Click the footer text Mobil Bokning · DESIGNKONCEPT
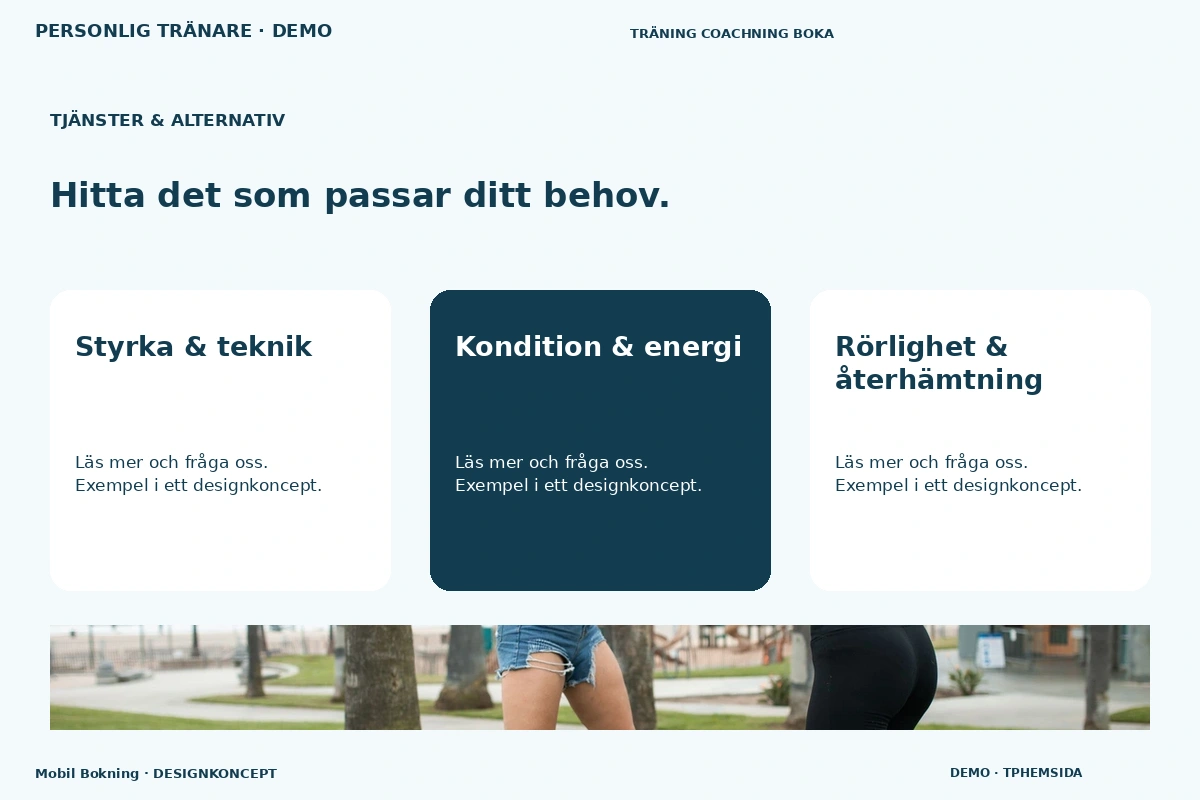This screenshot has height=800, width=1200. pyautogui.click(x=156, y=774)
